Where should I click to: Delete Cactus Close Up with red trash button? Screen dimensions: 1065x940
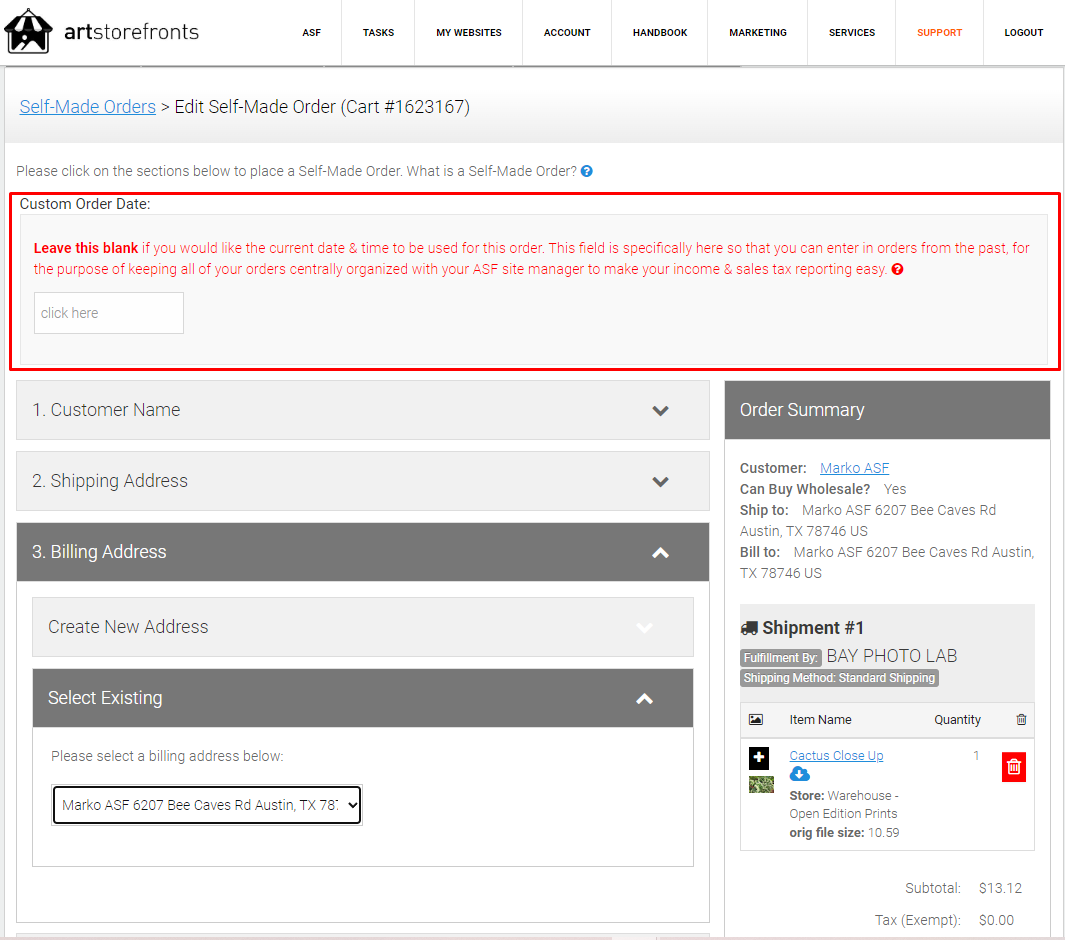[1013, 767]
